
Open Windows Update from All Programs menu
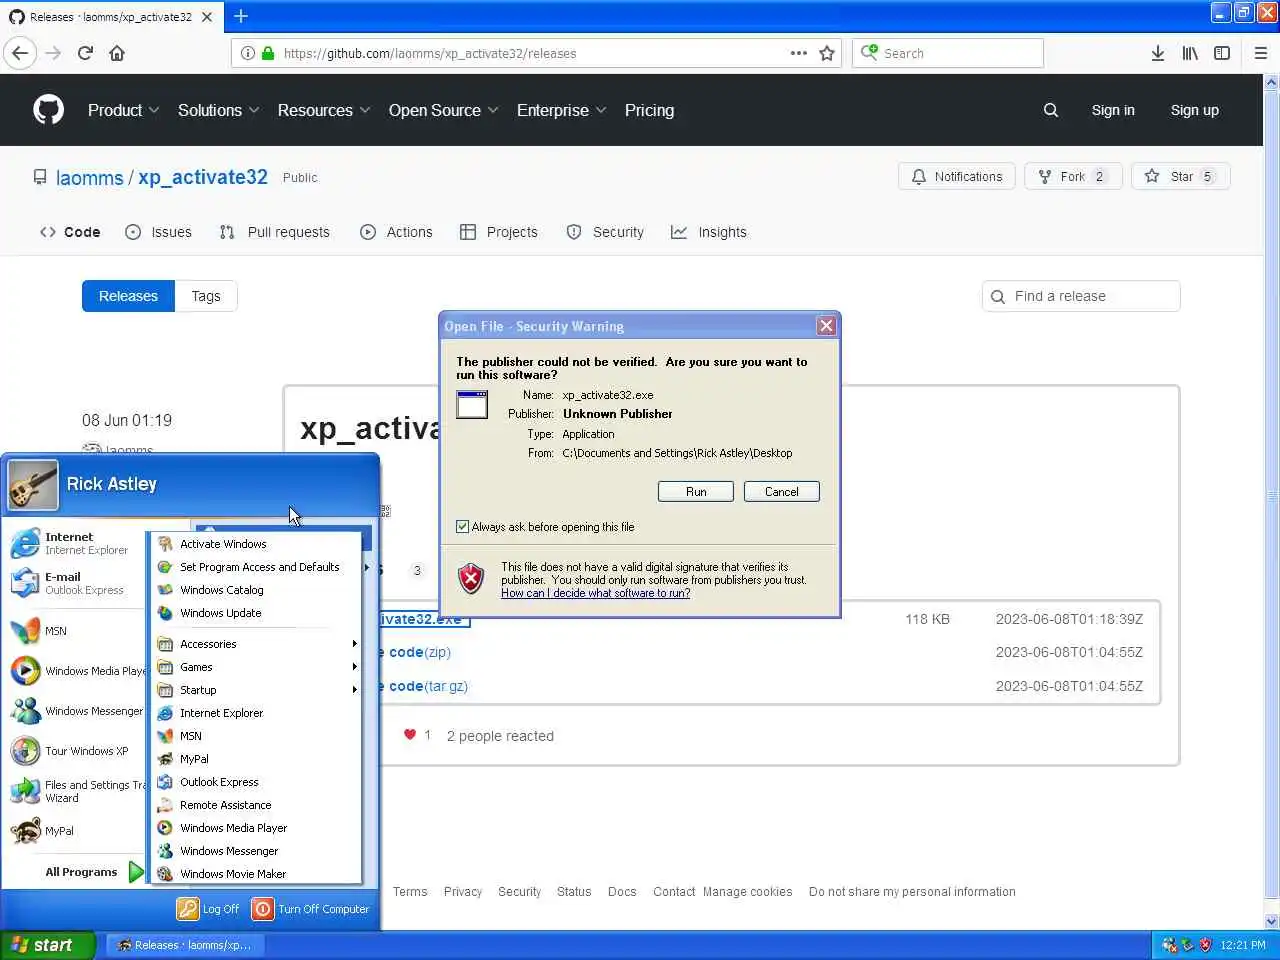(256, 613)
